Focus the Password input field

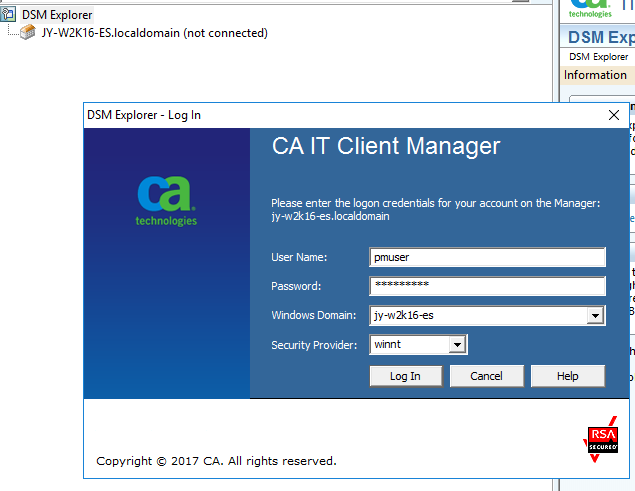488,286
